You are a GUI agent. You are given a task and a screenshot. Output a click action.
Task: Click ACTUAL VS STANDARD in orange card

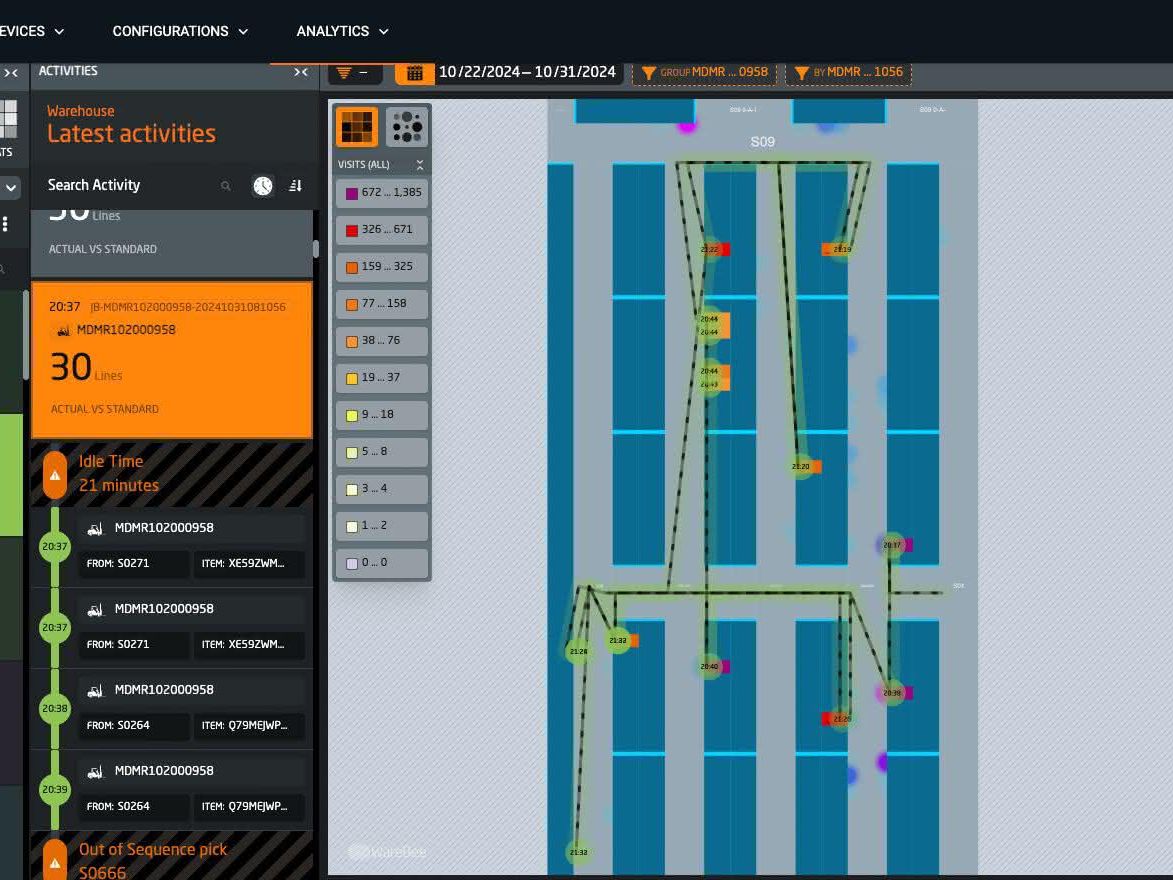[x=105, y=409]
